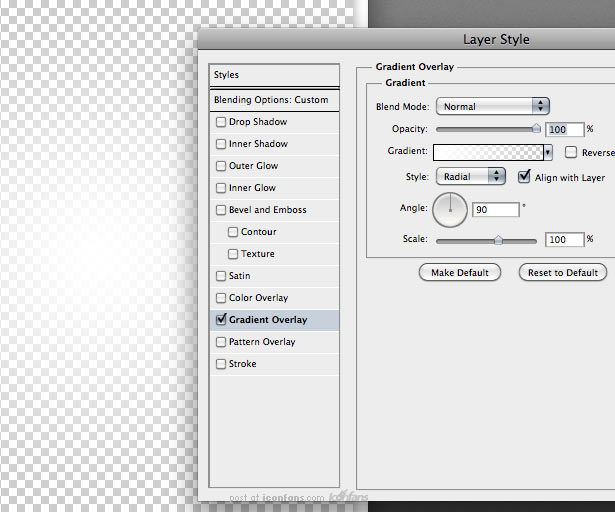Select the Pattern Overlay label
Screen dimensions: 615x512
262,342
